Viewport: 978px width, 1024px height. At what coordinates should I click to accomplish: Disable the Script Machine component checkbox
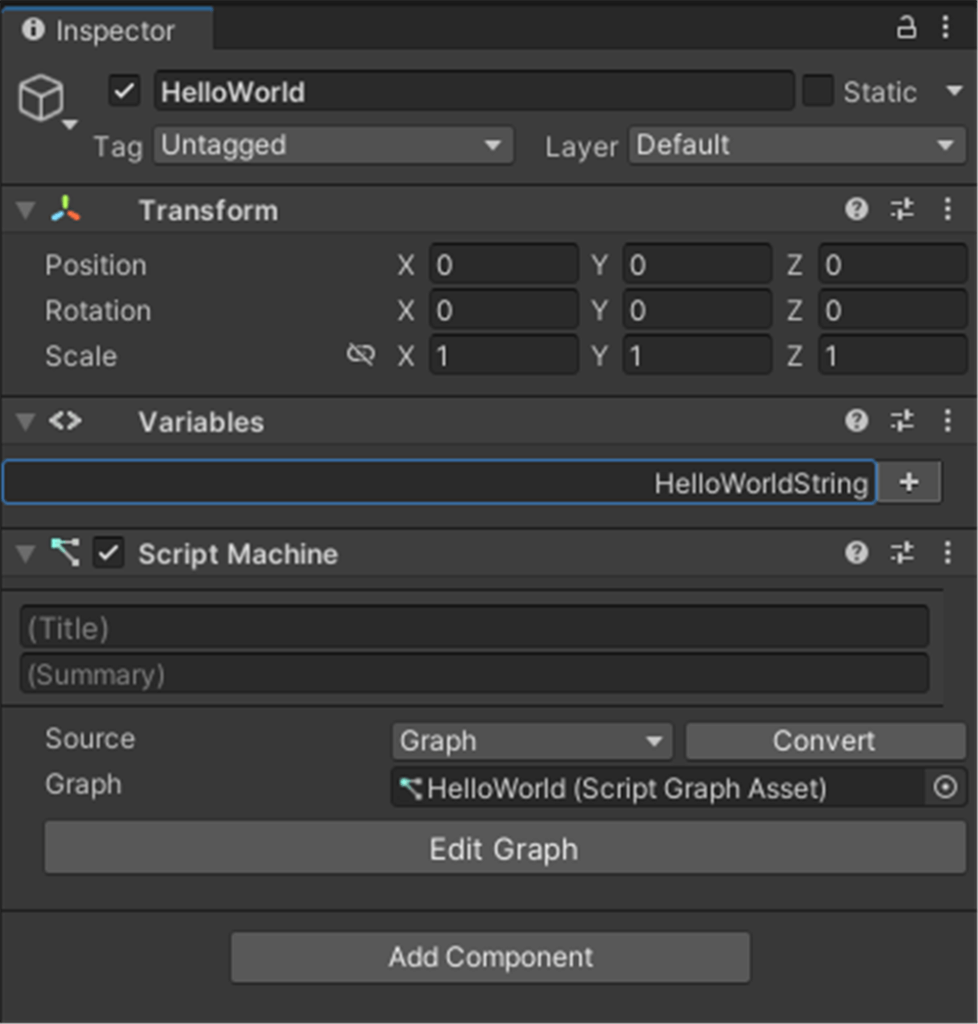pos(108,553)
